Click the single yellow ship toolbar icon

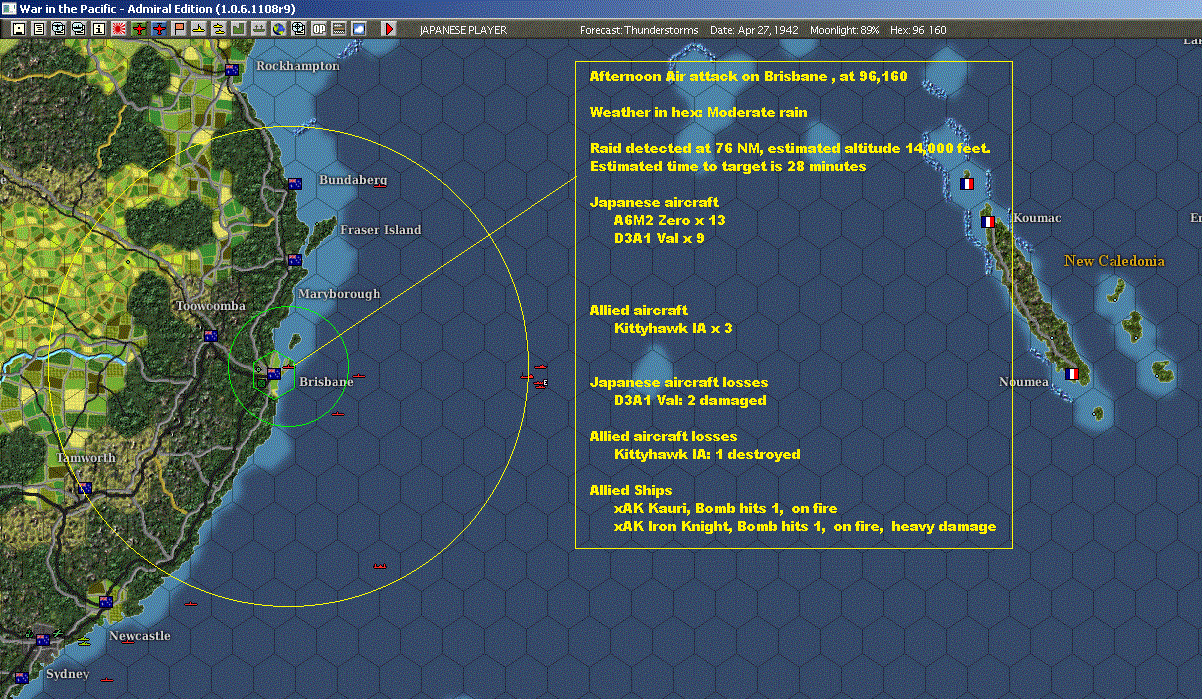point(199,29)
